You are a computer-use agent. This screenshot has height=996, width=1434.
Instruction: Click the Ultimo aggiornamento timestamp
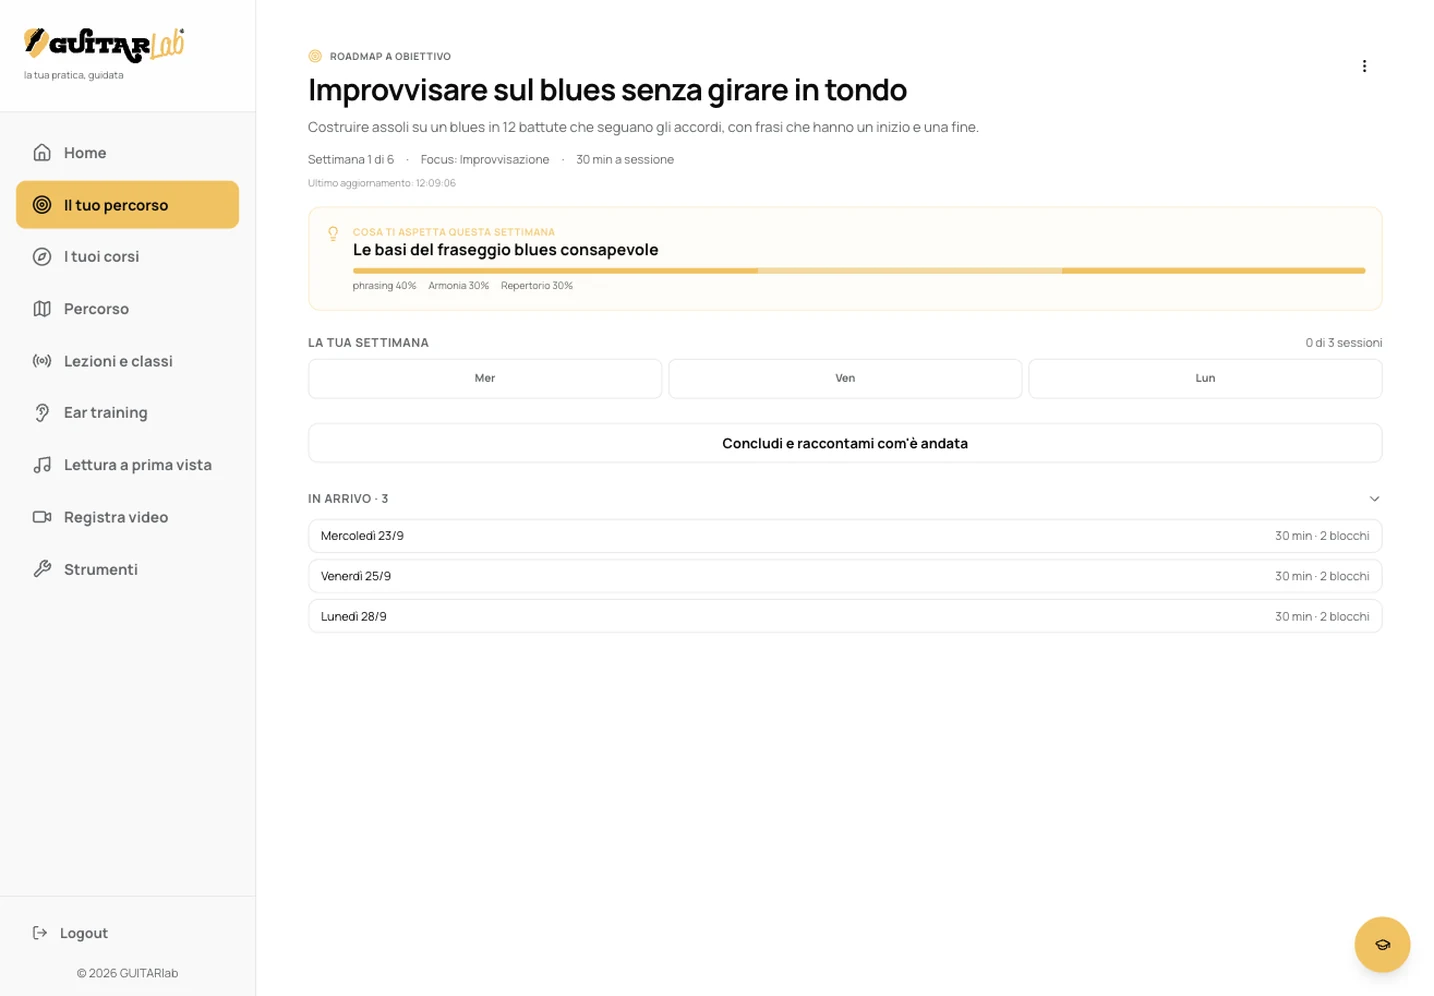pos(382,183)
